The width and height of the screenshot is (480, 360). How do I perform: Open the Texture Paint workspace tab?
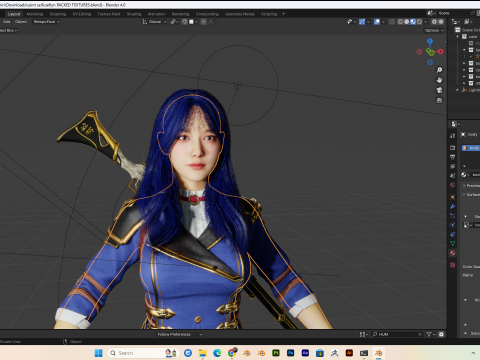[109, 14]
